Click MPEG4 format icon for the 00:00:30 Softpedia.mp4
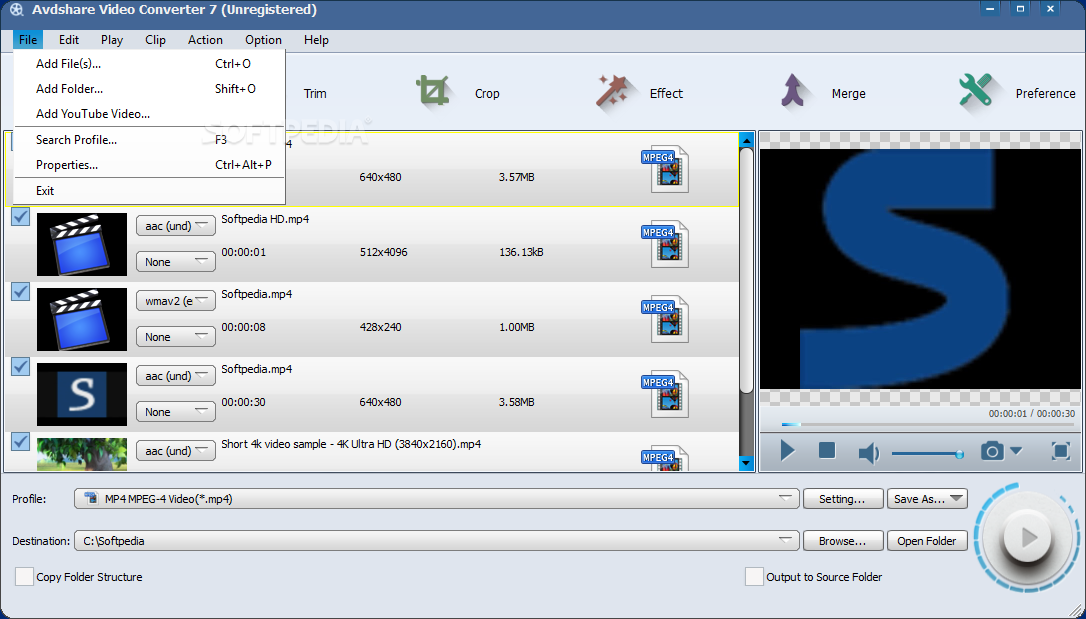The image size is (1086, 619). [x=665, y=394]
